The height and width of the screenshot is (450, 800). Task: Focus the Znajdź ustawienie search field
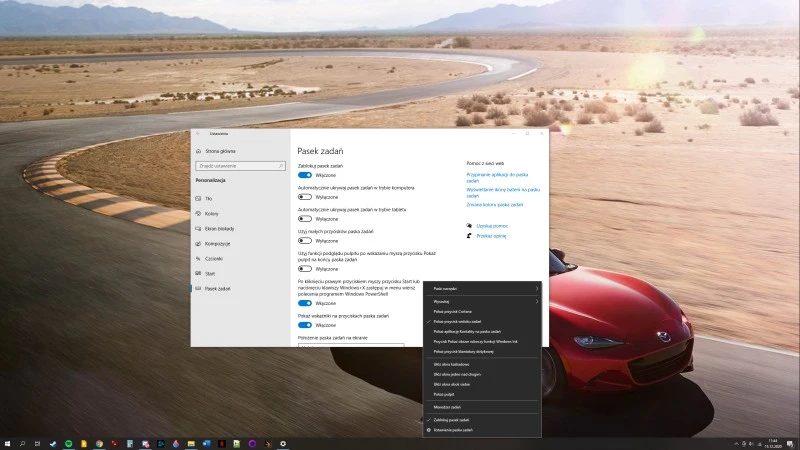pyautogui.click(x=240, y=166)
